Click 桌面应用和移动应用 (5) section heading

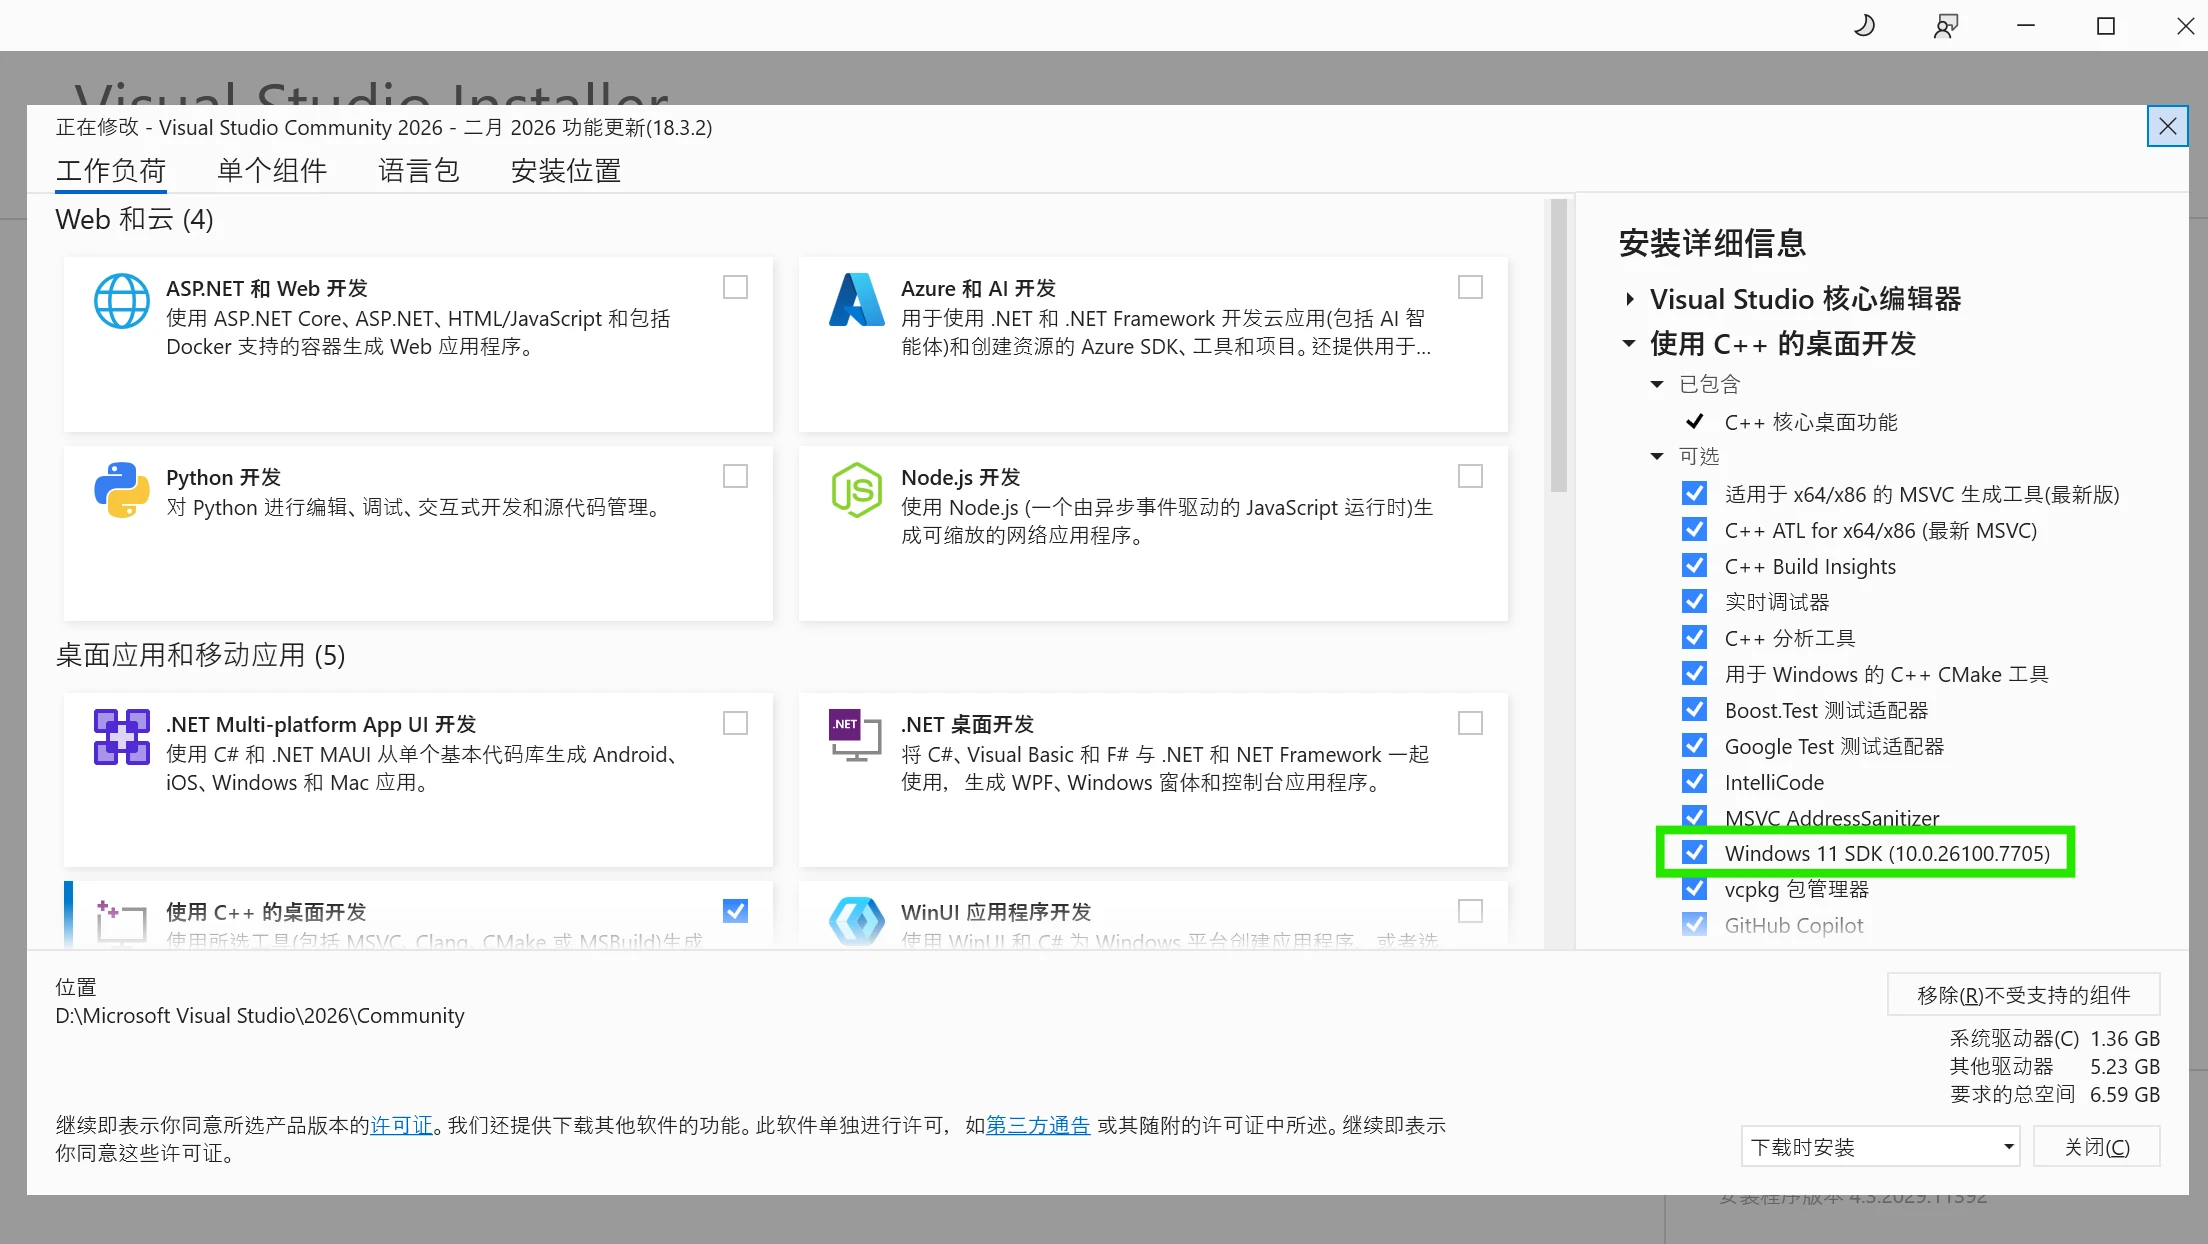[200, 655]
